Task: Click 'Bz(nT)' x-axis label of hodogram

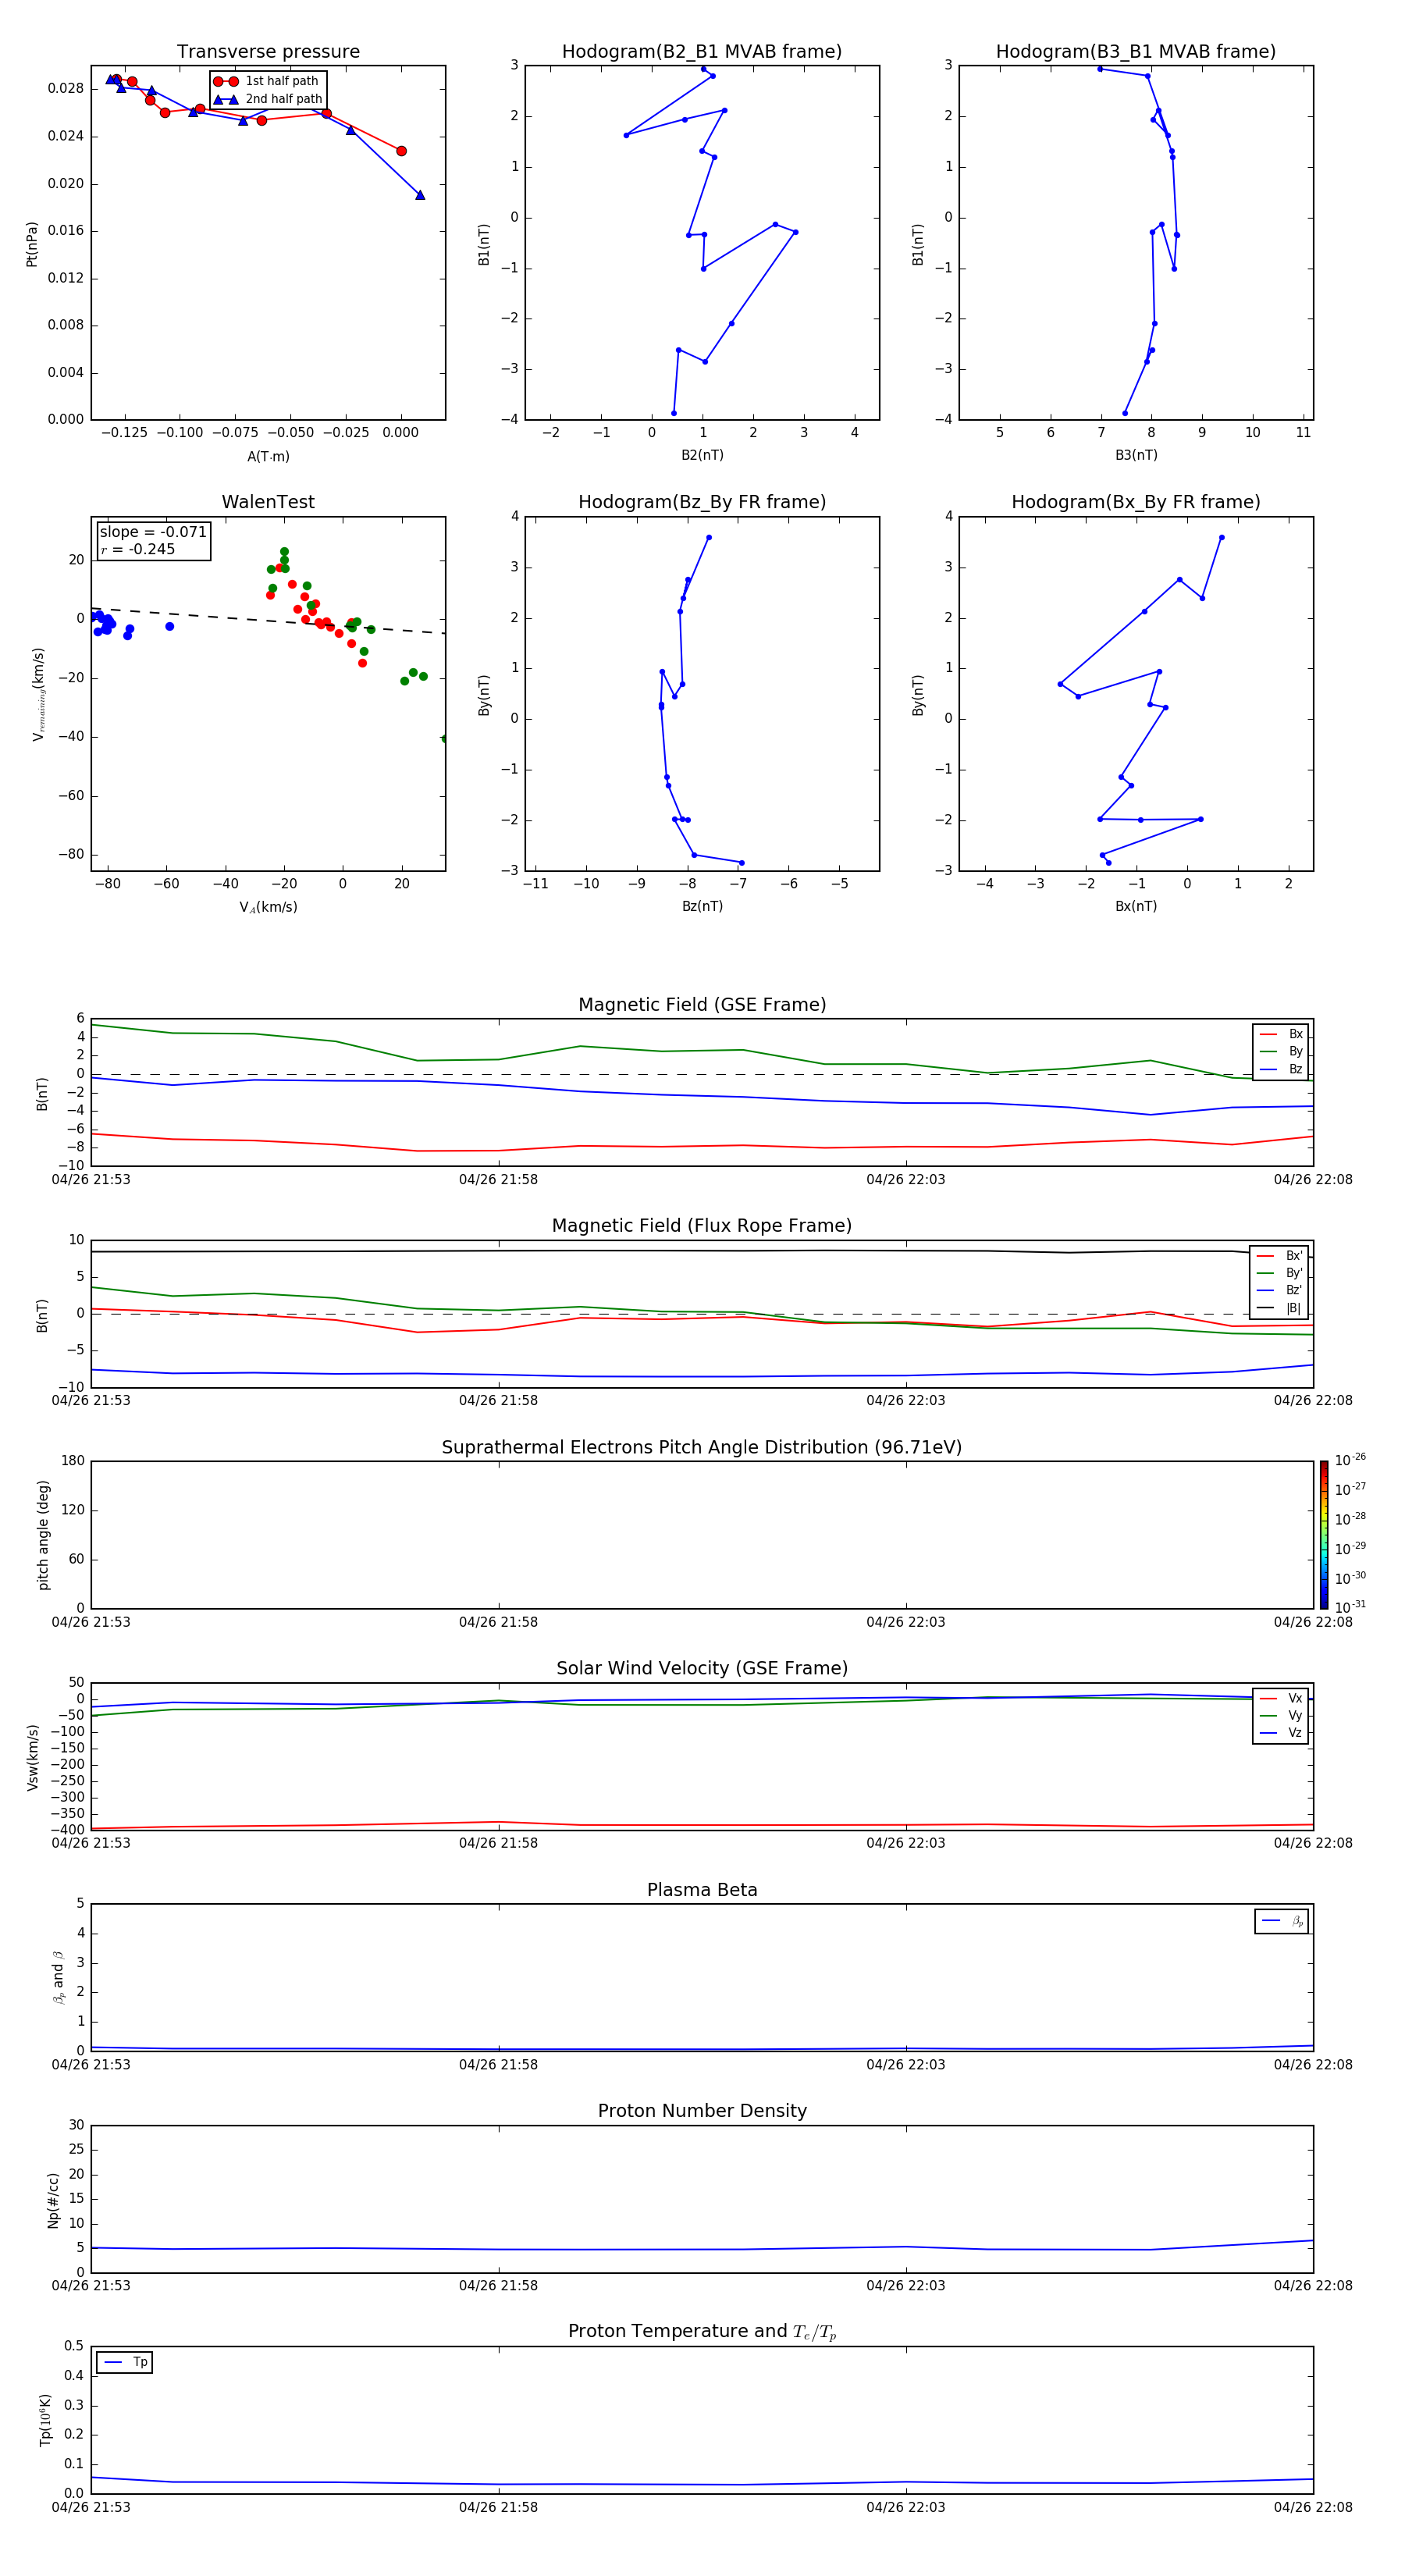Action: pyautogui.click(x=702, y=906)
